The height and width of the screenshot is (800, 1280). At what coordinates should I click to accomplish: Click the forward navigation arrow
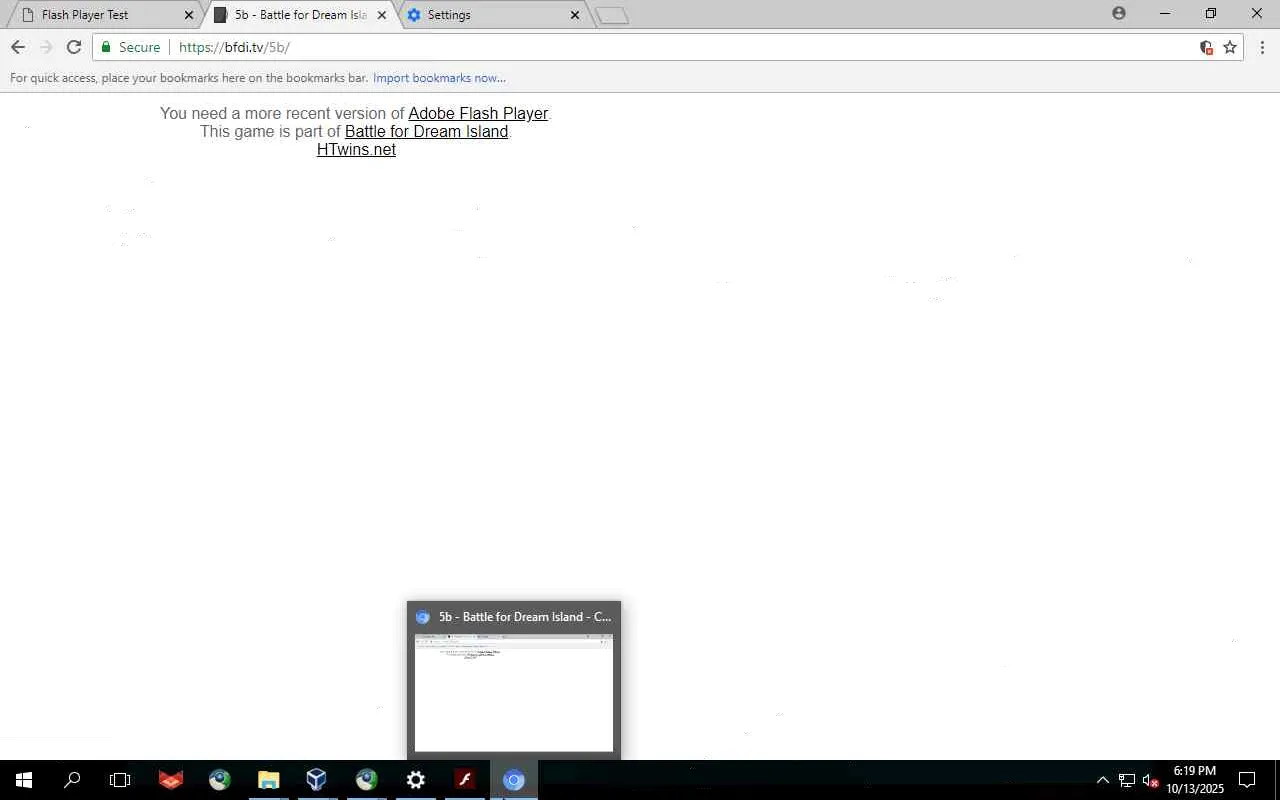tap(46, 47)
